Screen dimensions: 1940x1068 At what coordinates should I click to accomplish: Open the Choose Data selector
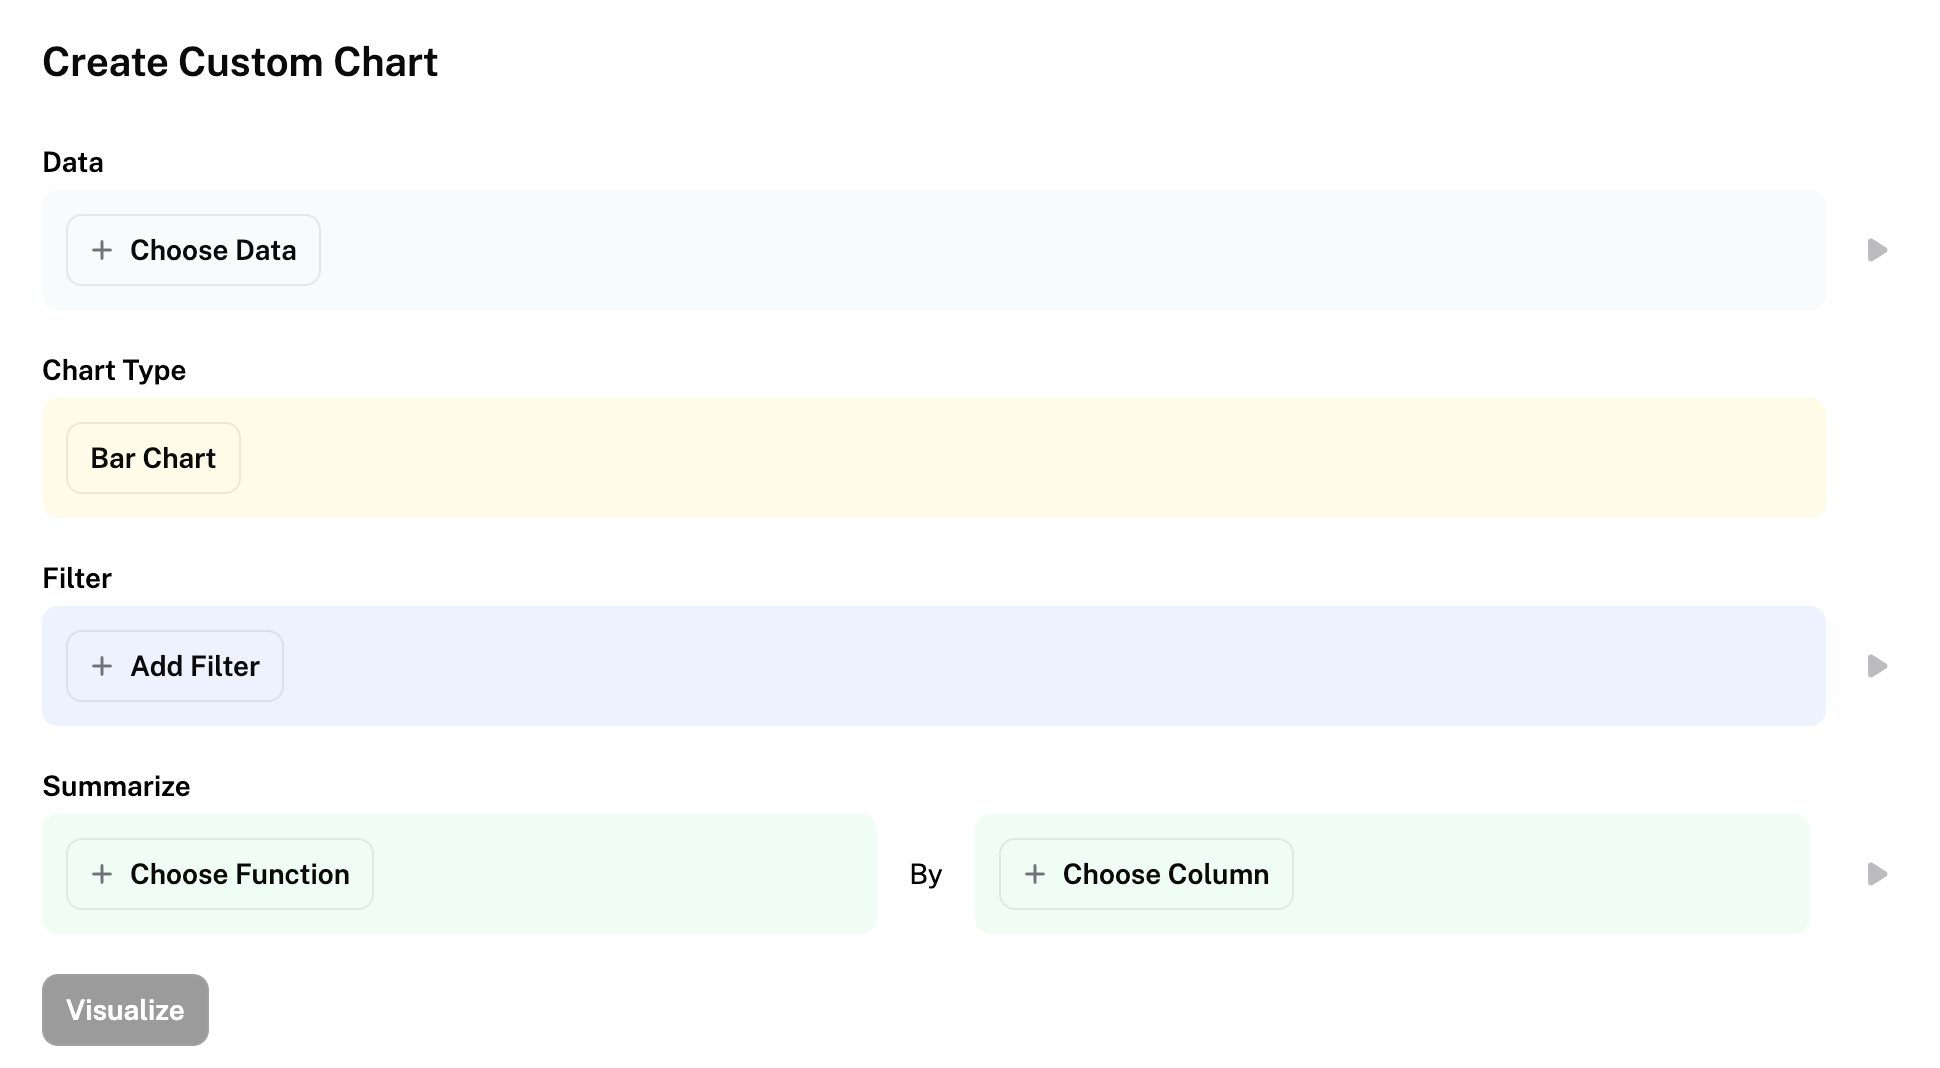(x=193, y=250)
